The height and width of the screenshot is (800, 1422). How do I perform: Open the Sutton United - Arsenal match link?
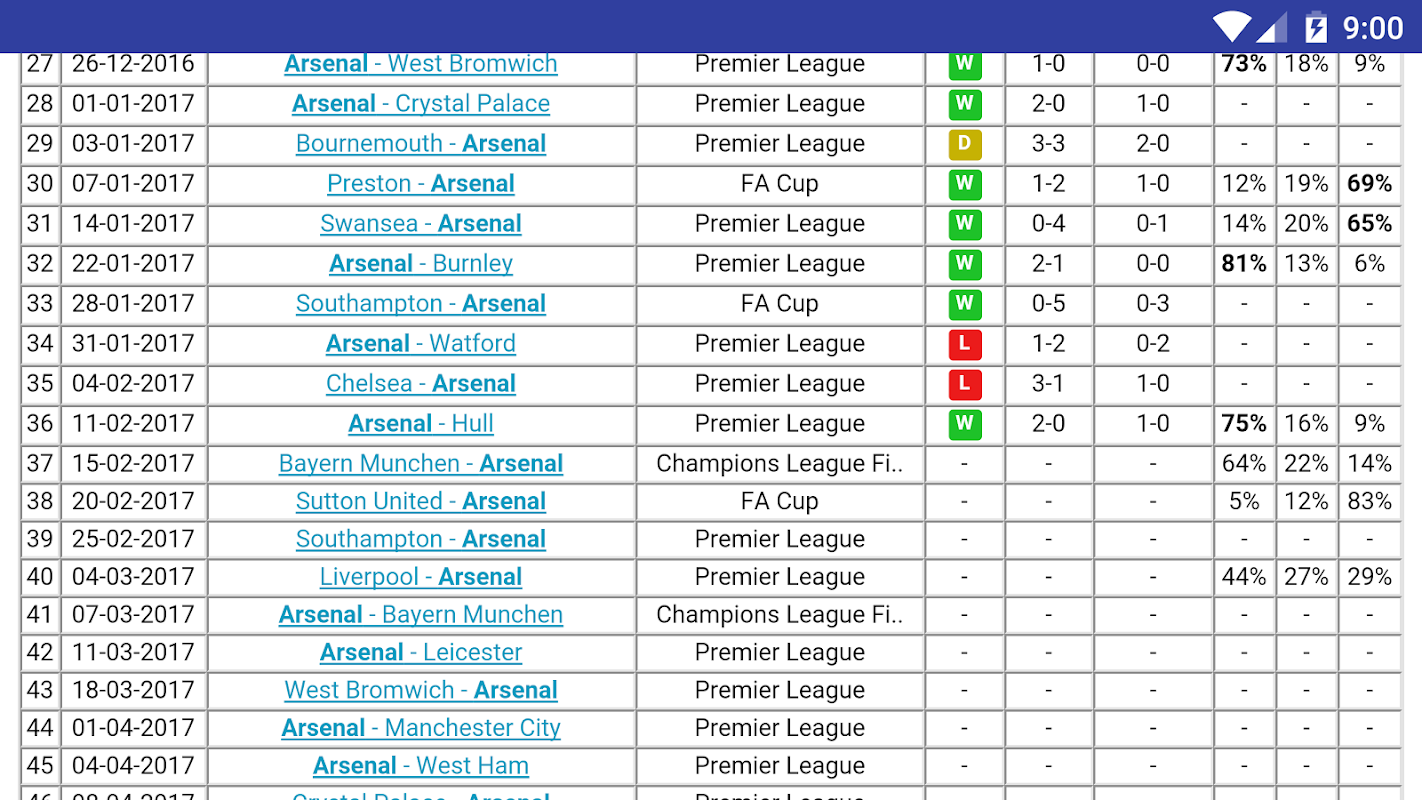[x=421, y=502]
